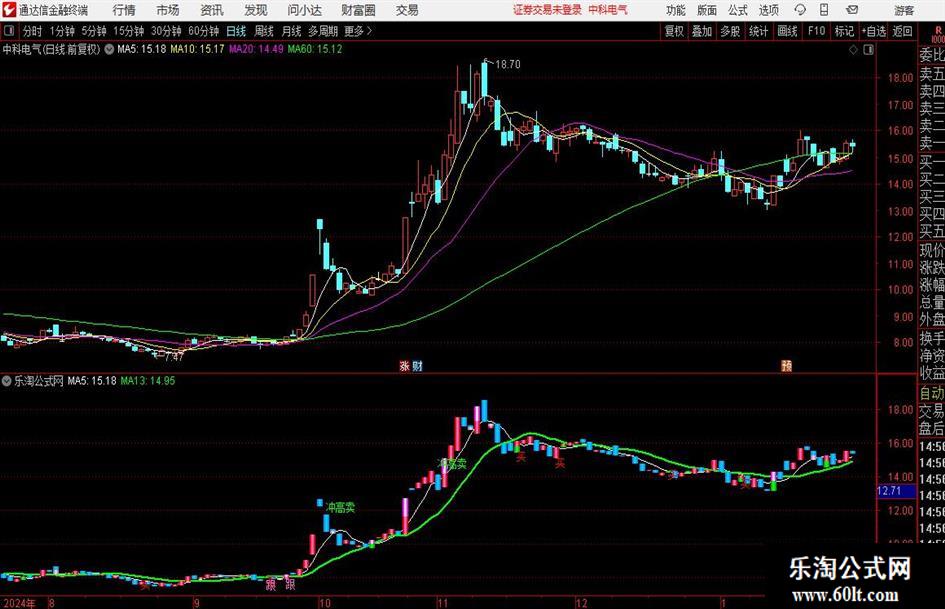
Task: Switch to 周线 period tab
Action: [264, 31]
